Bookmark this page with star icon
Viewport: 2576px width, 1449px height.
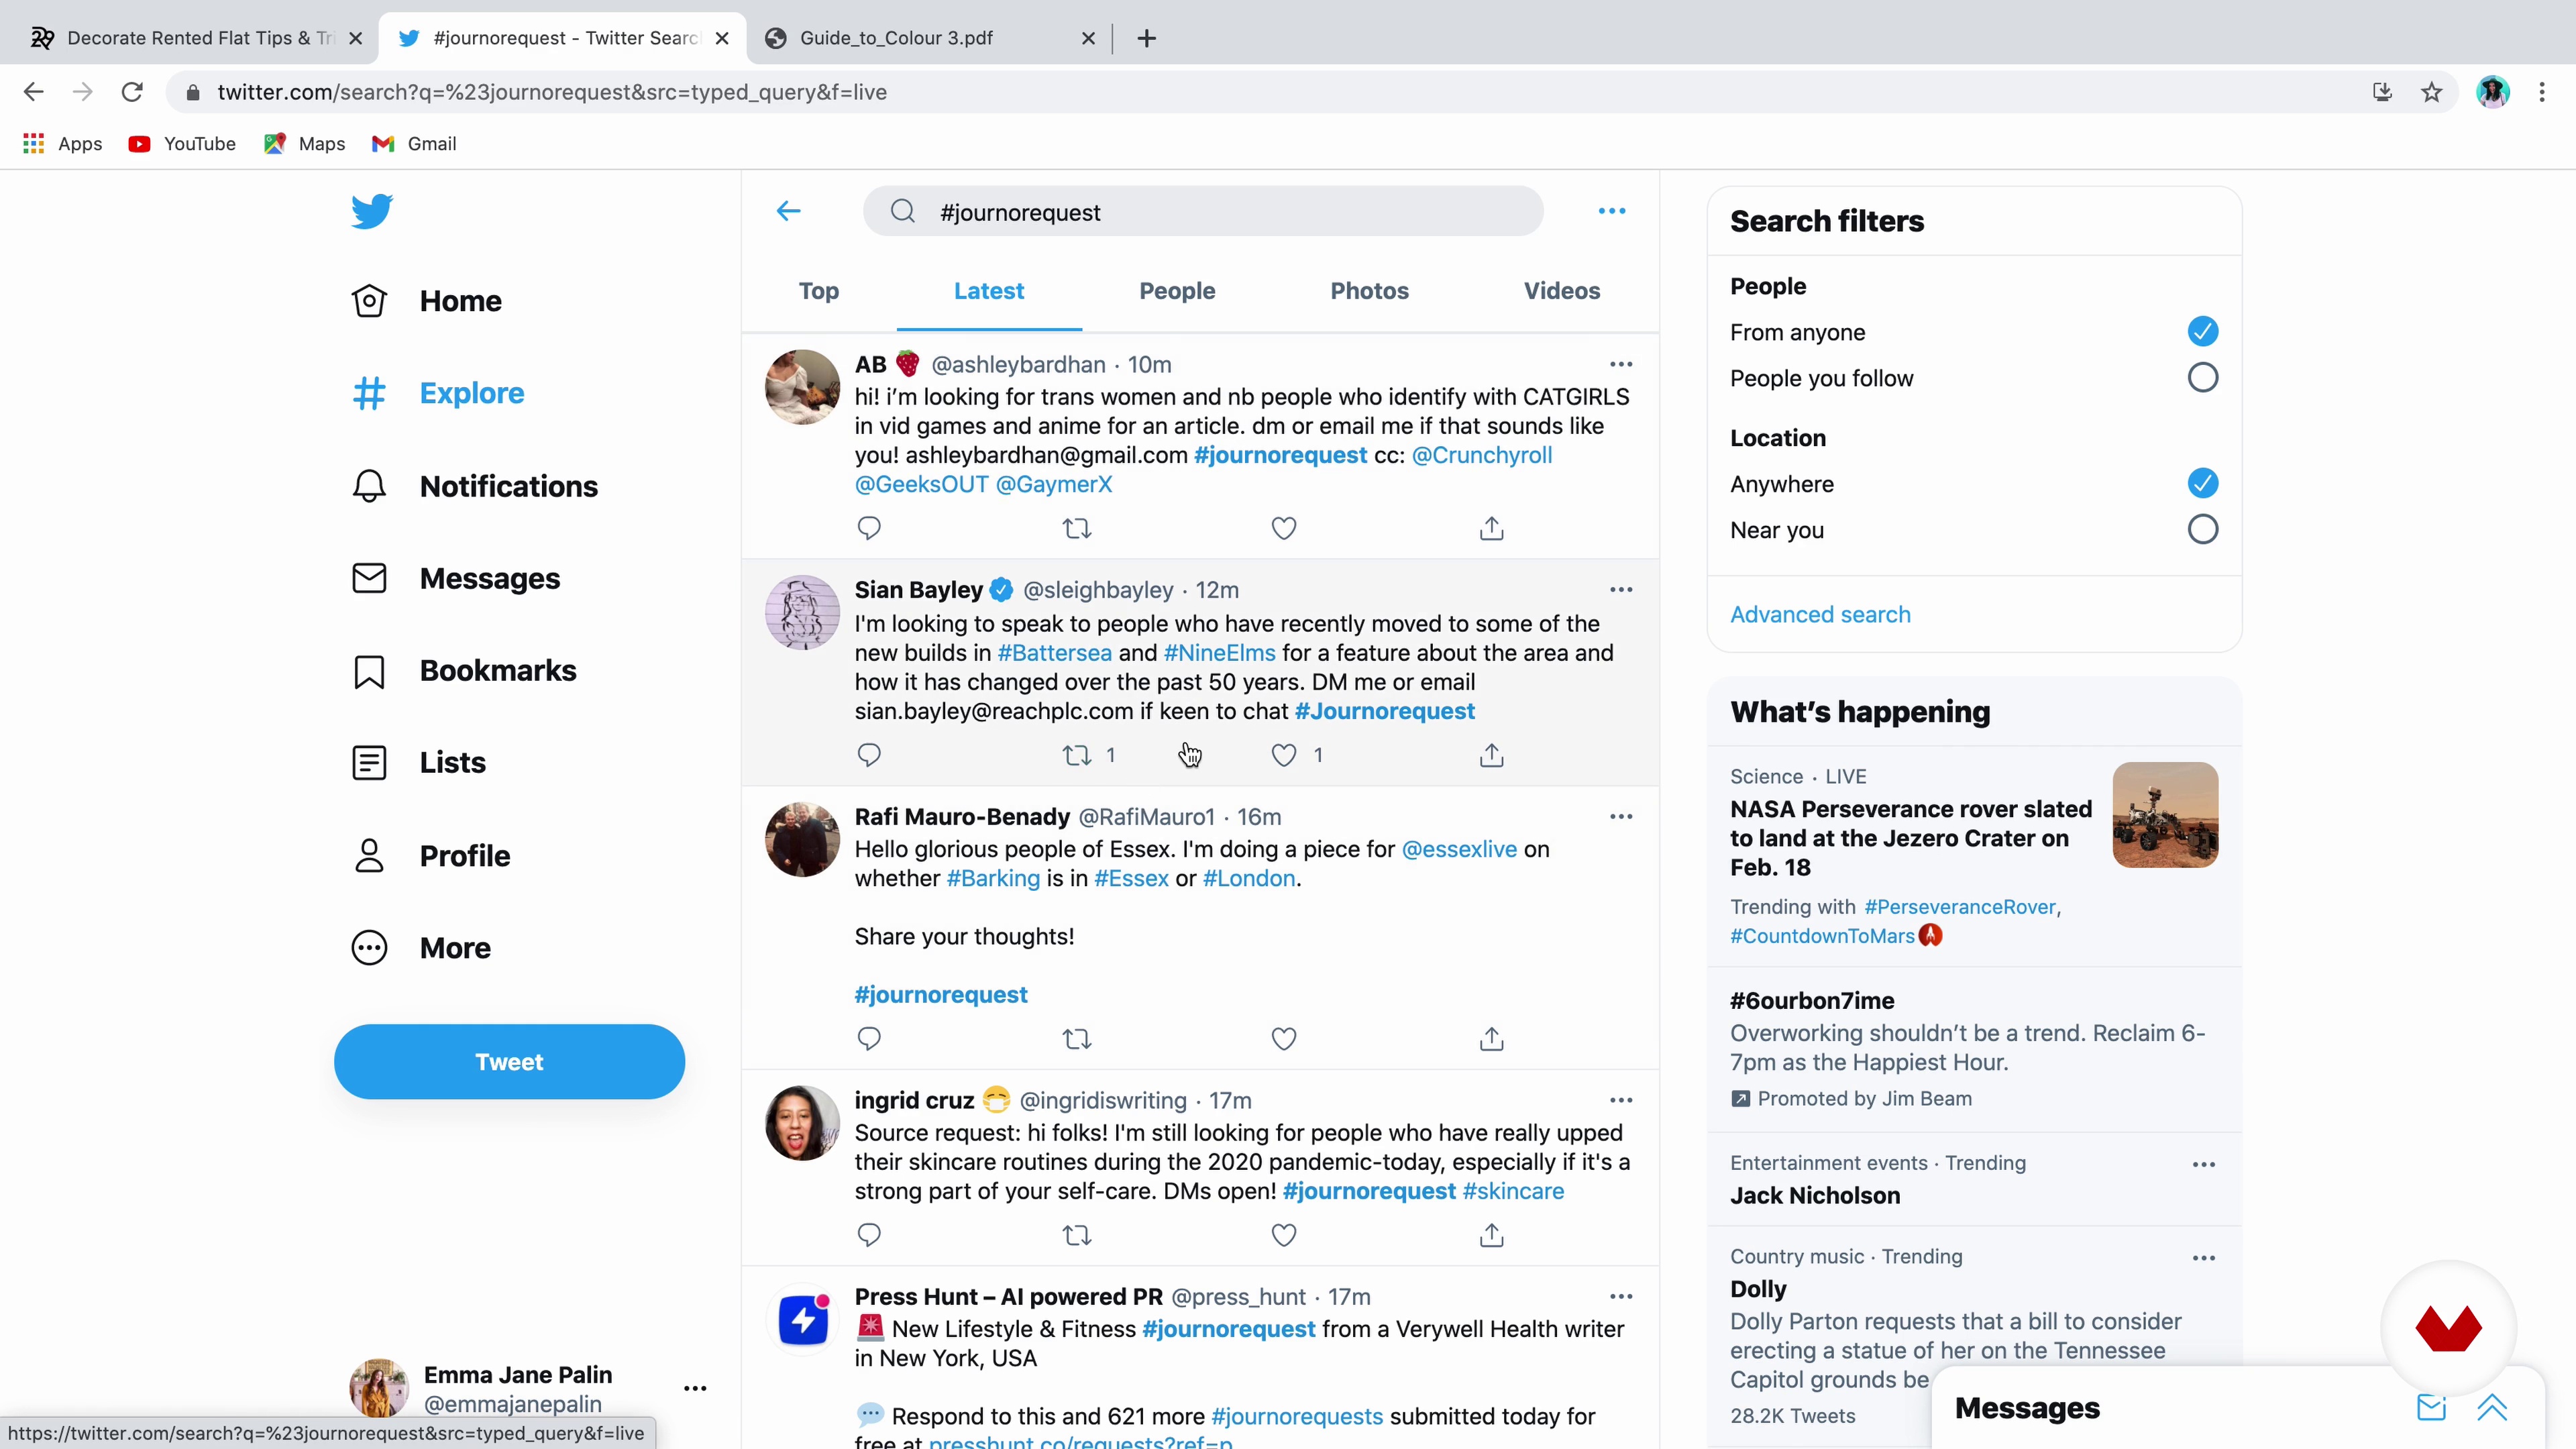[2431, 92]
